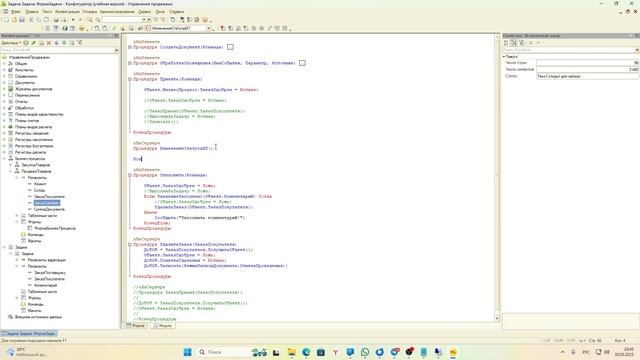Expand the Регистры сведений tree node
Image resolution: width=640 pixels, height=360 pixels.
click(x=4, y=133)
